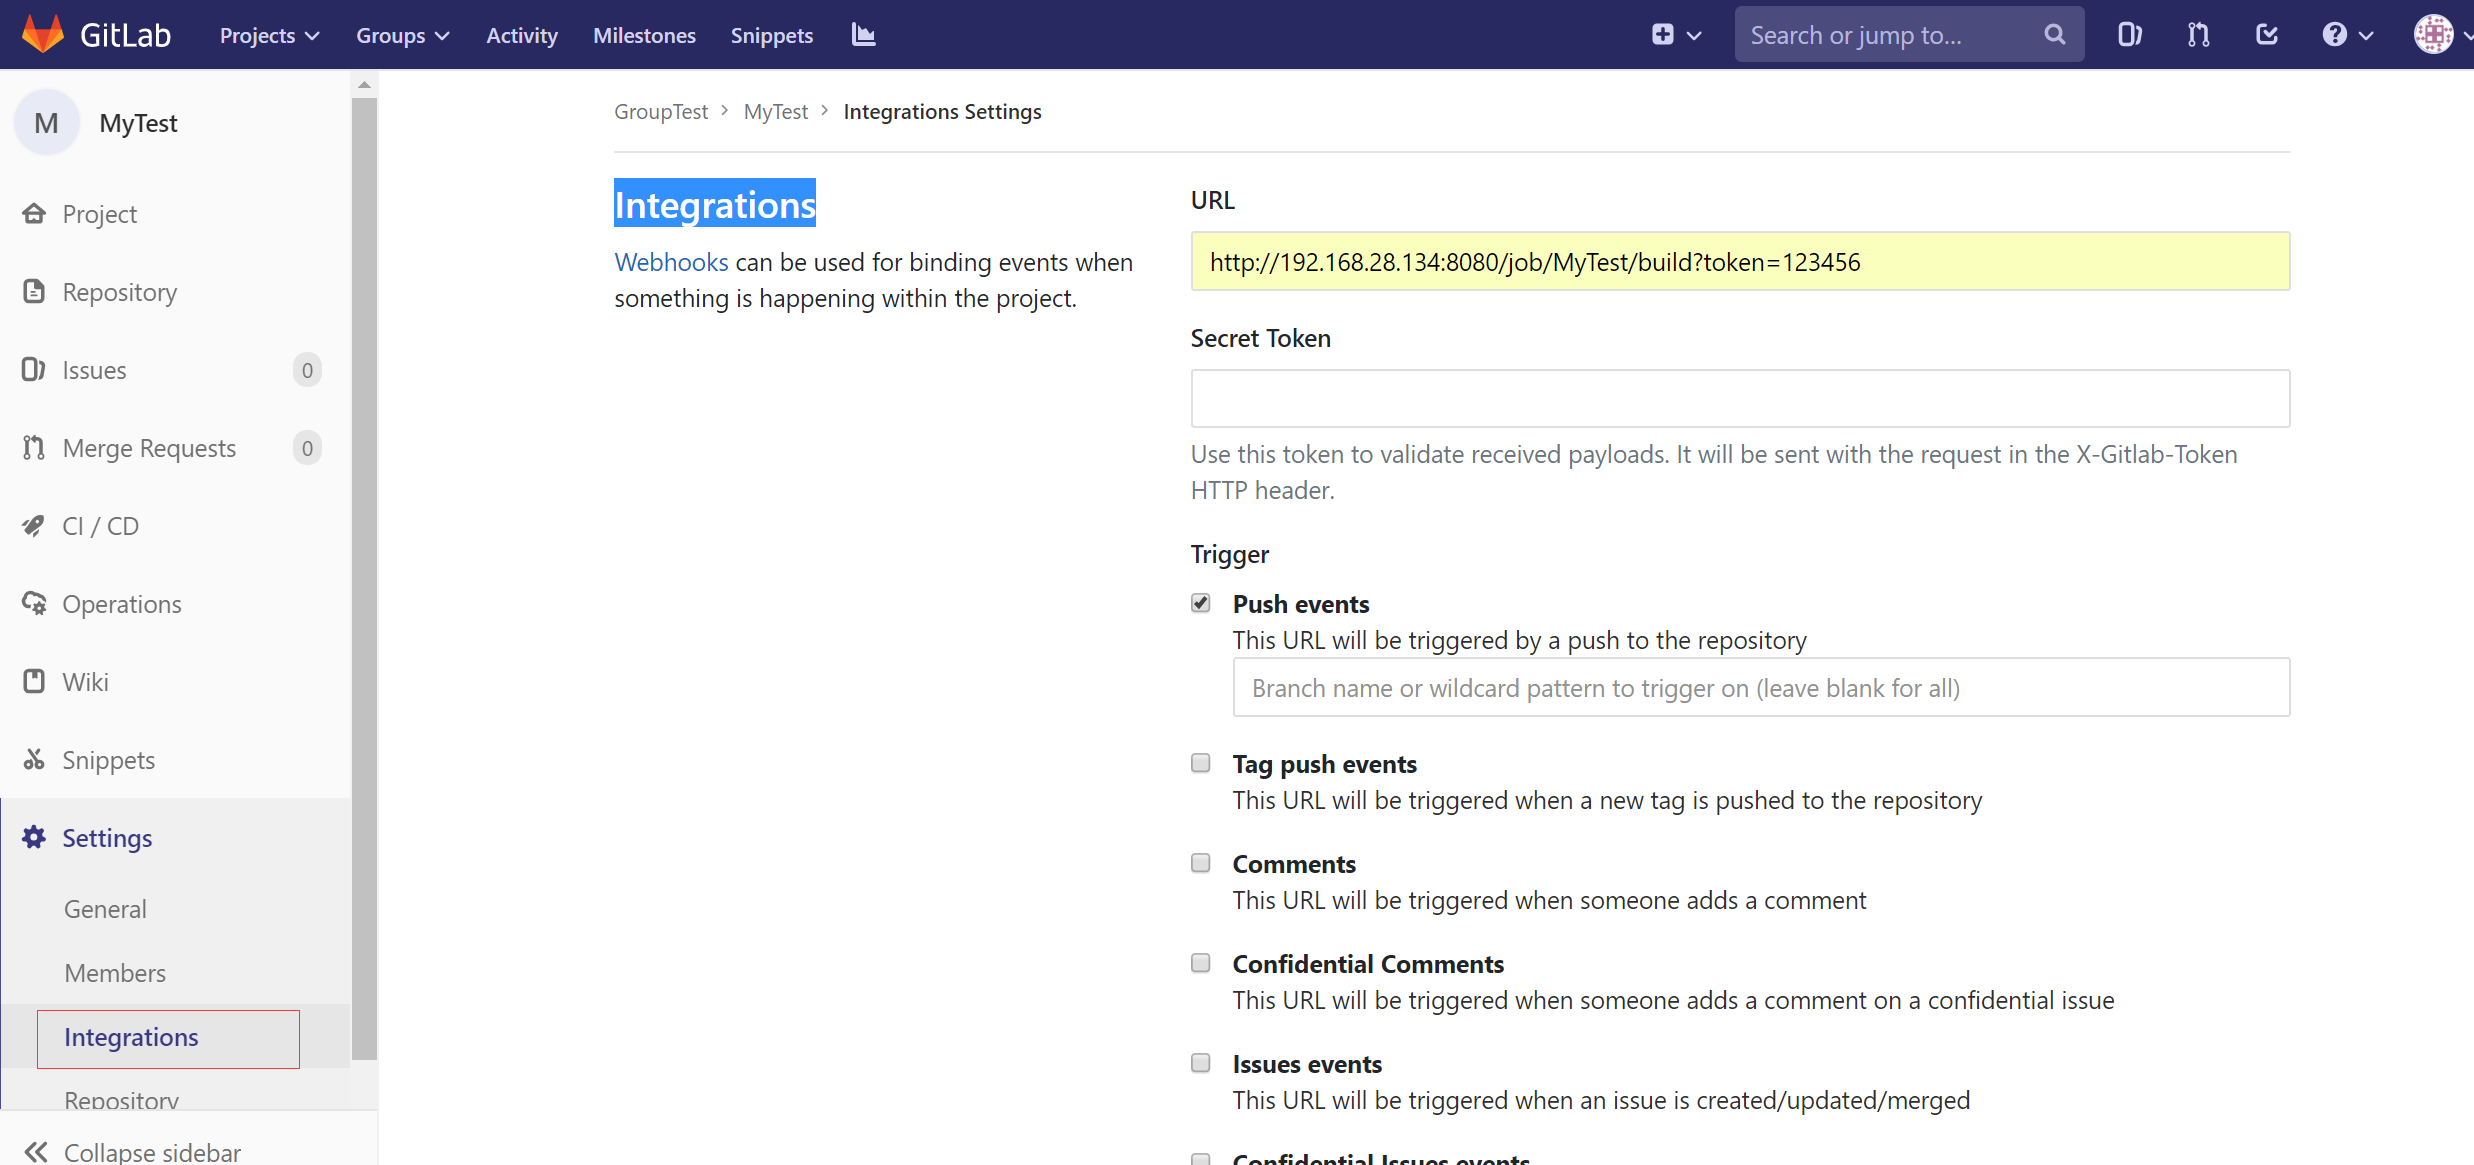The image size is (2474, 1165).
Task: Click the Push events label
Action: 1300,604
